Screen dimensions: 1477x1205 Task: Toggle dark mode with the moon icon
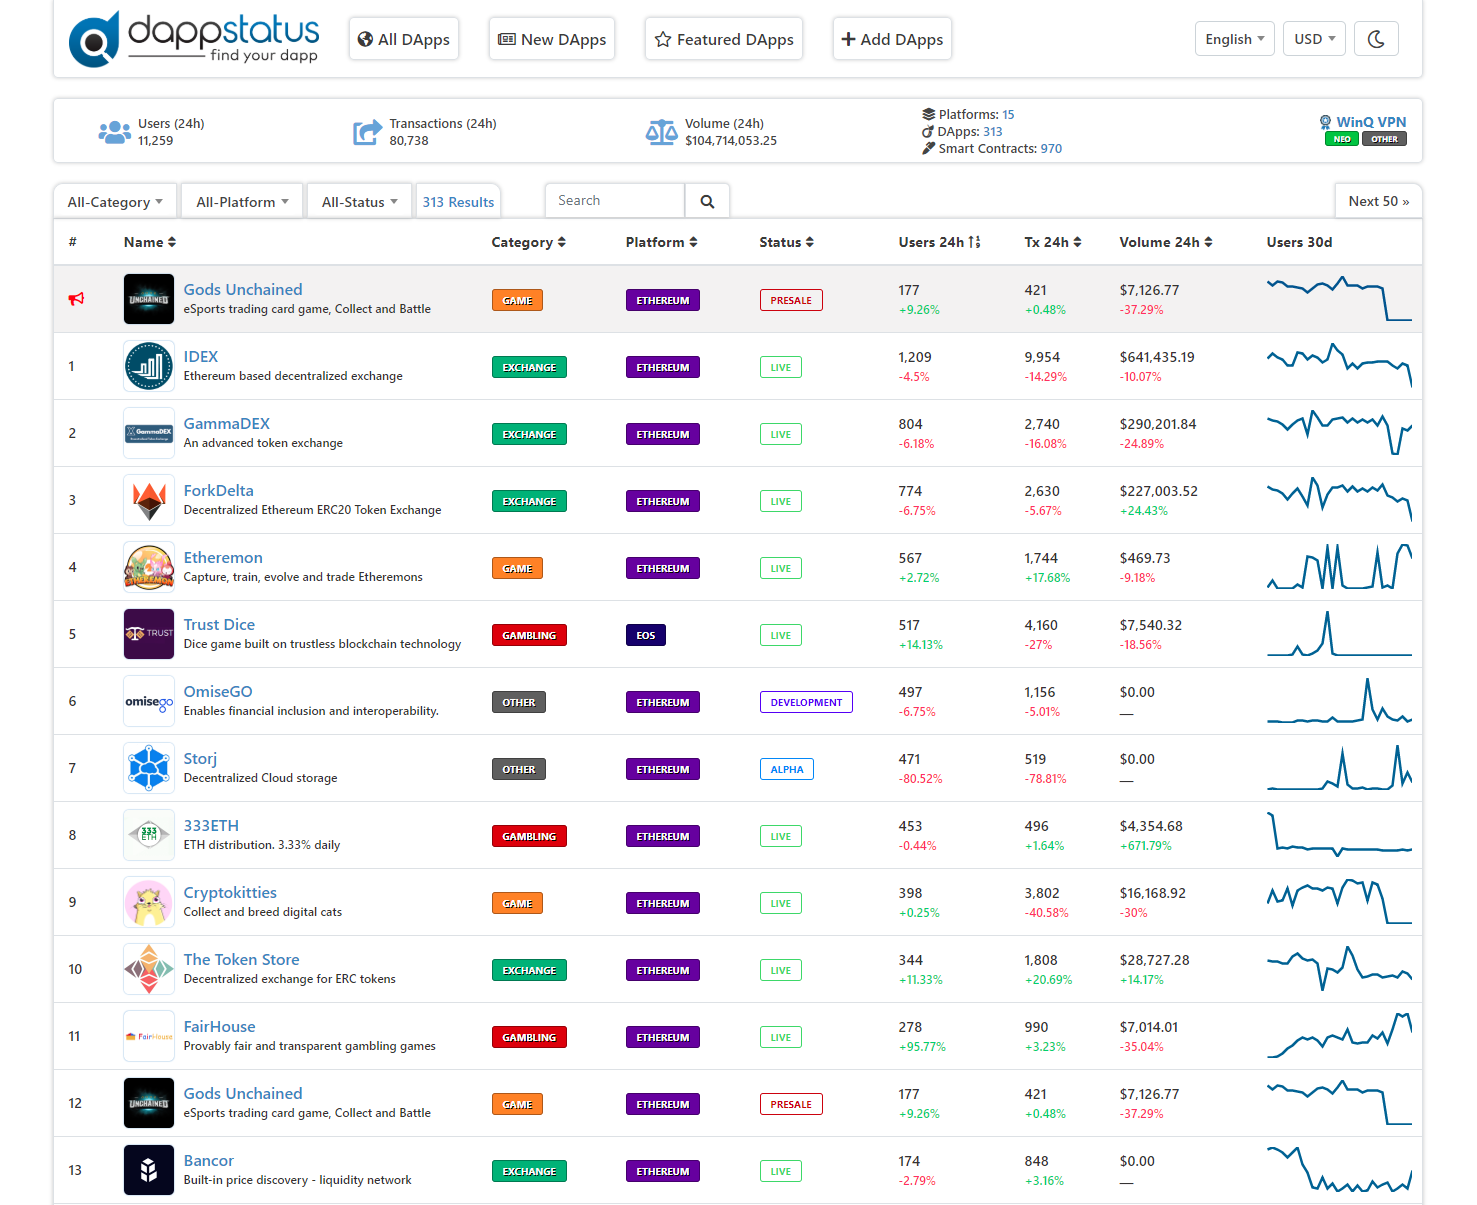1376,38
